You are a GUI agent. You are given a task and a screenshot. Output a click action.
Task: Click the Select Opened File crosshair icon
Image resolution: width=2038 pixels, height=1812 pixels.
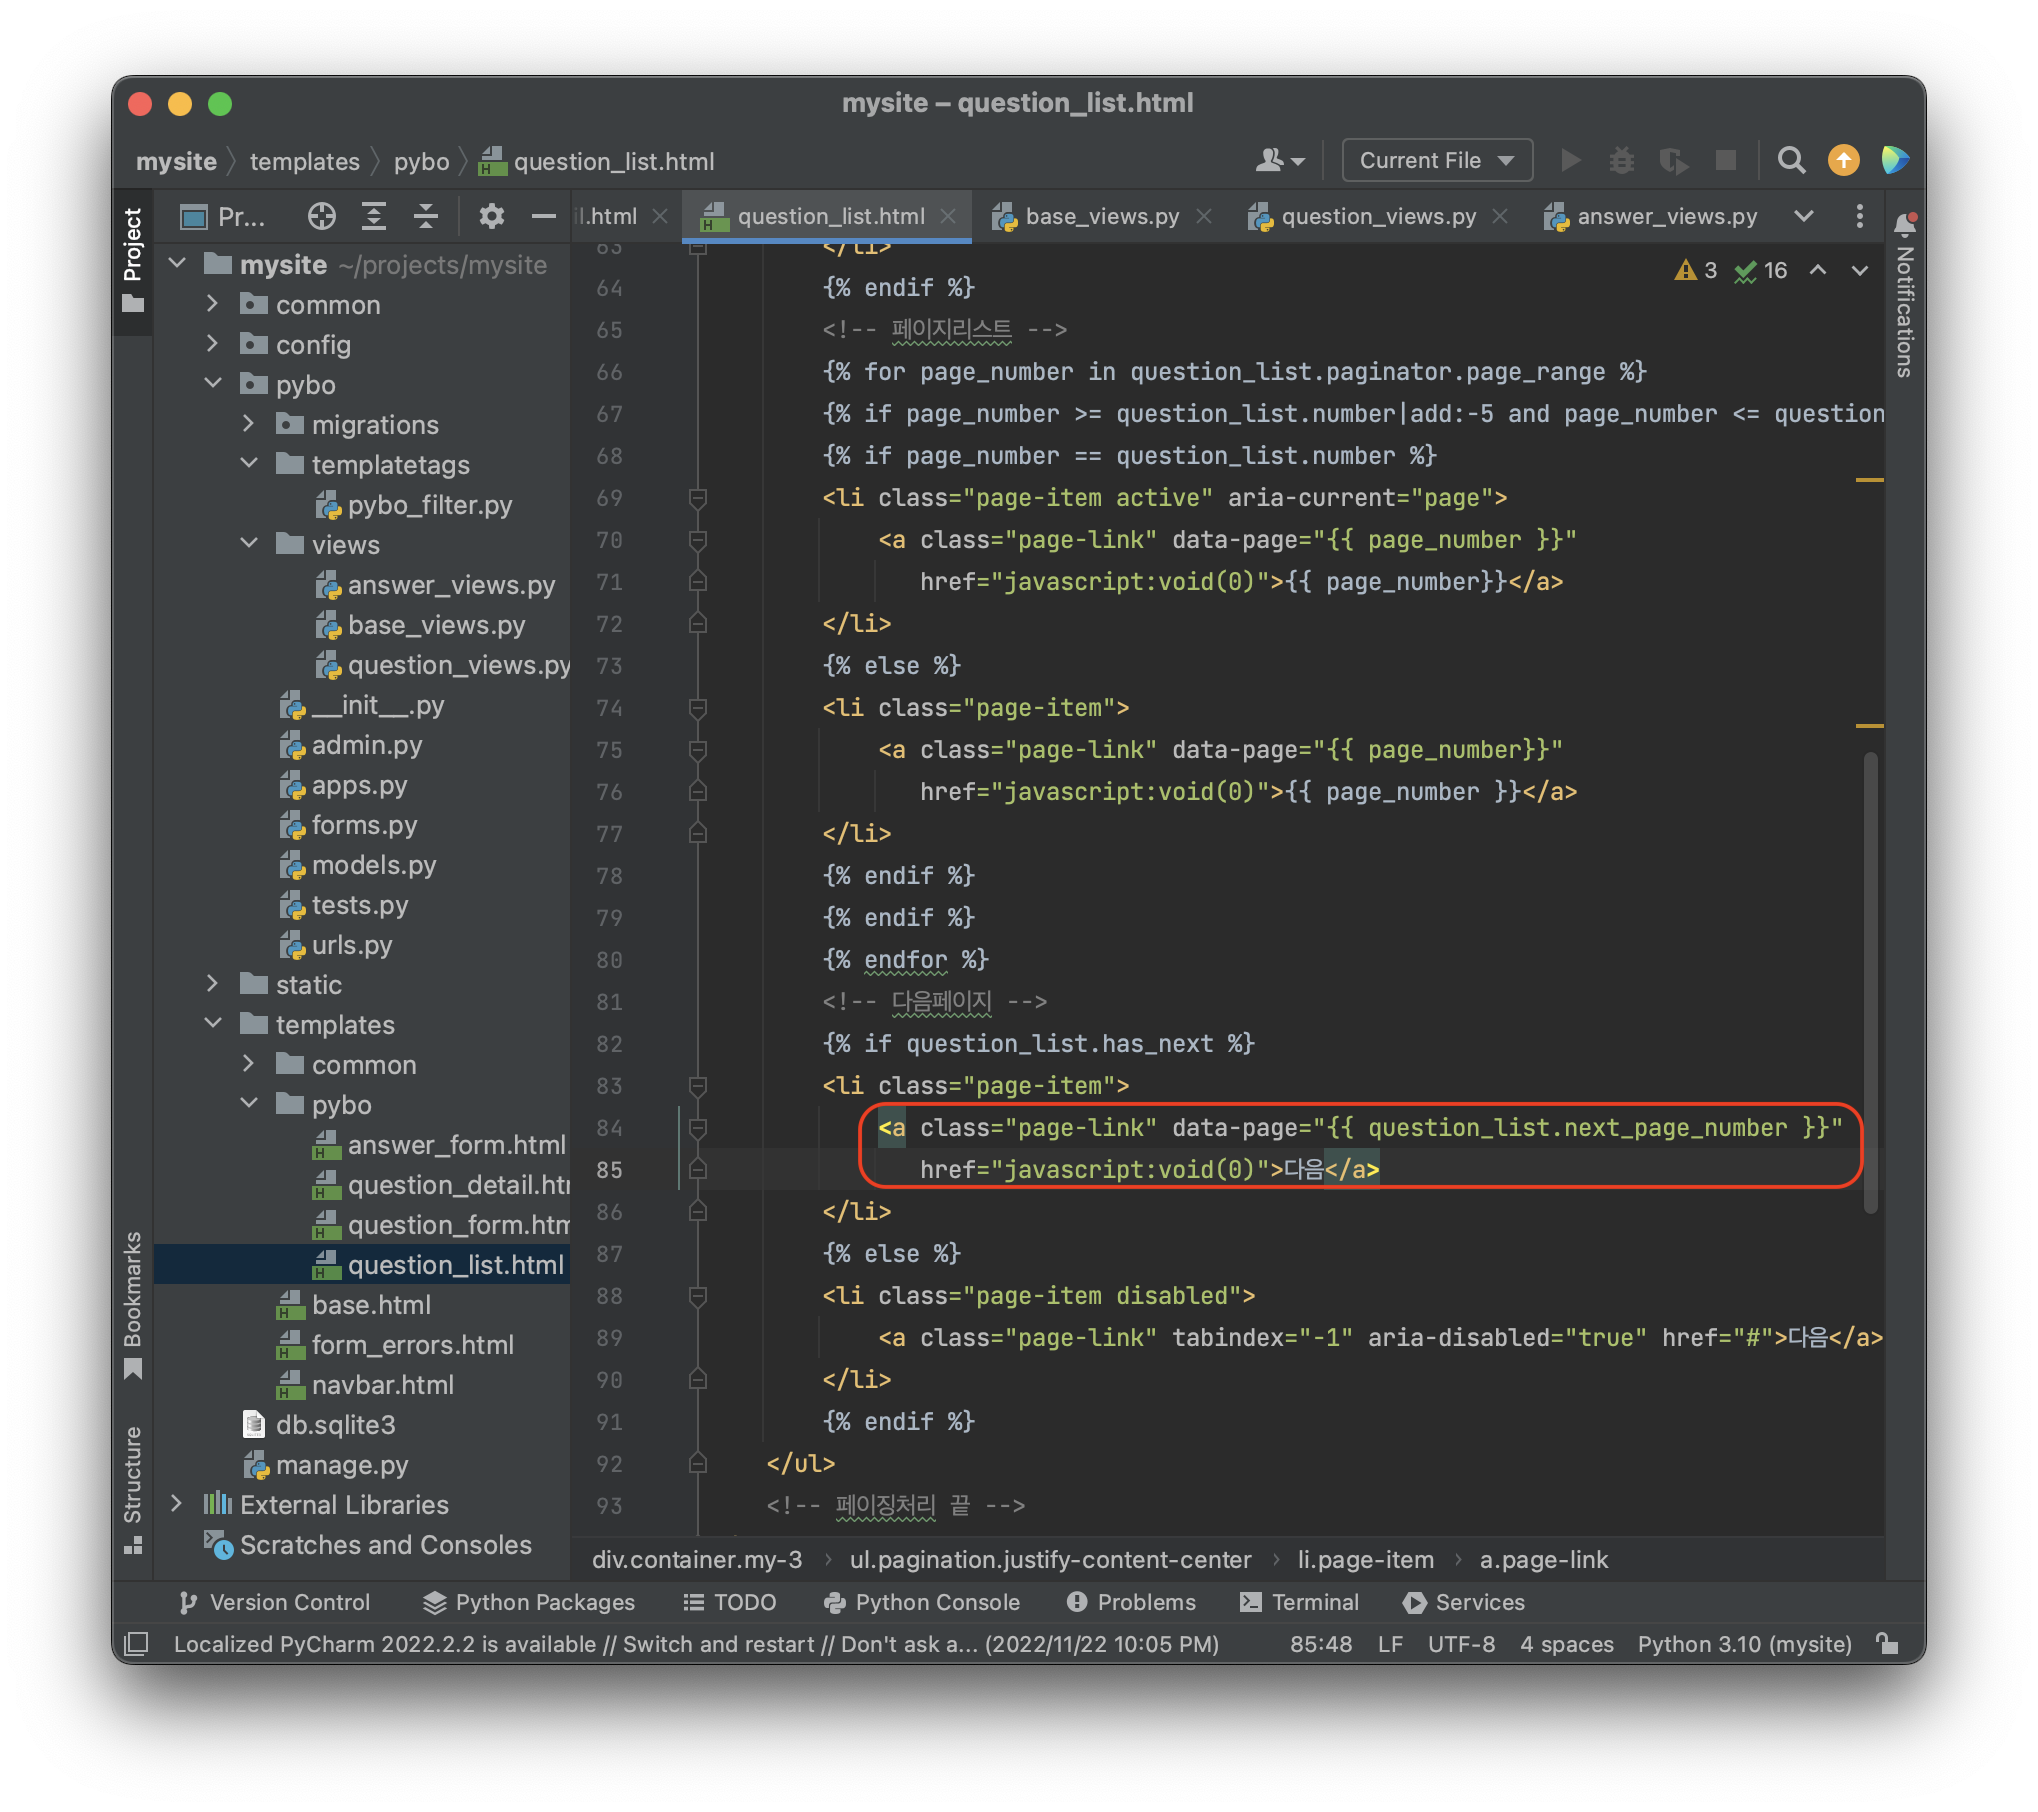click(x=321, y=216)
